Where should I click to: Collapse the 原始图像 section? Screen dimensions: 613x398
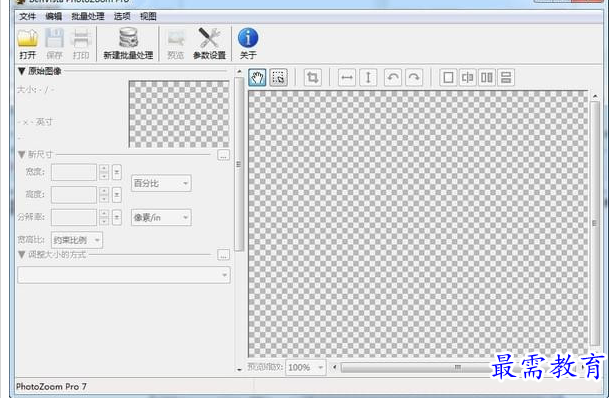tap(22, 71)
